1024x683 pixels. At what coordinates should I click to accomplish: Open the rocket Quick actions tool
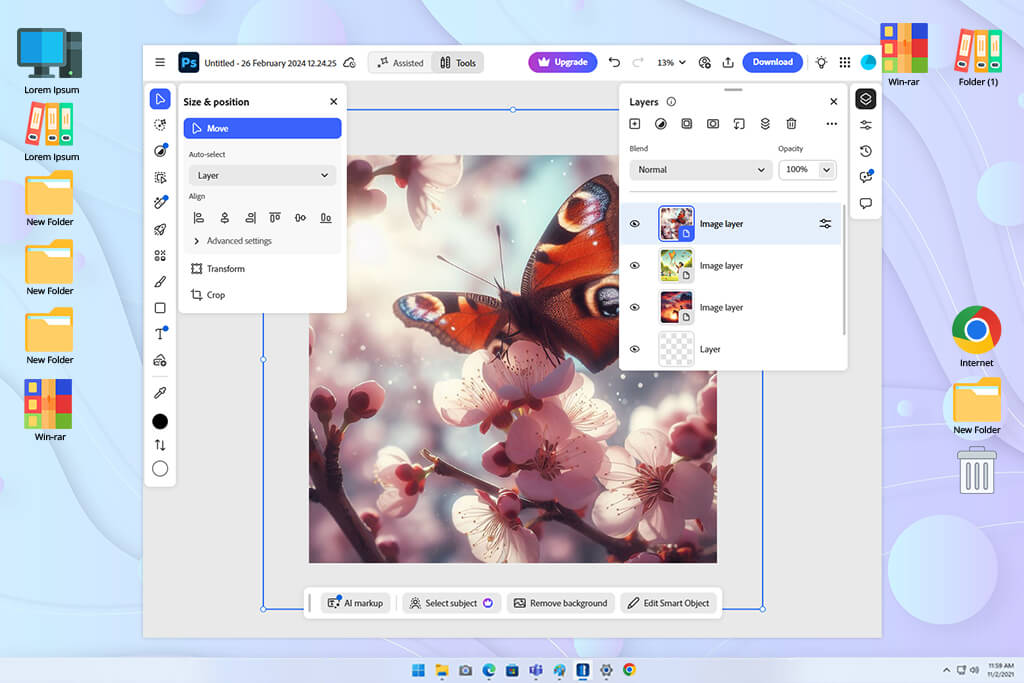point(160,229)
